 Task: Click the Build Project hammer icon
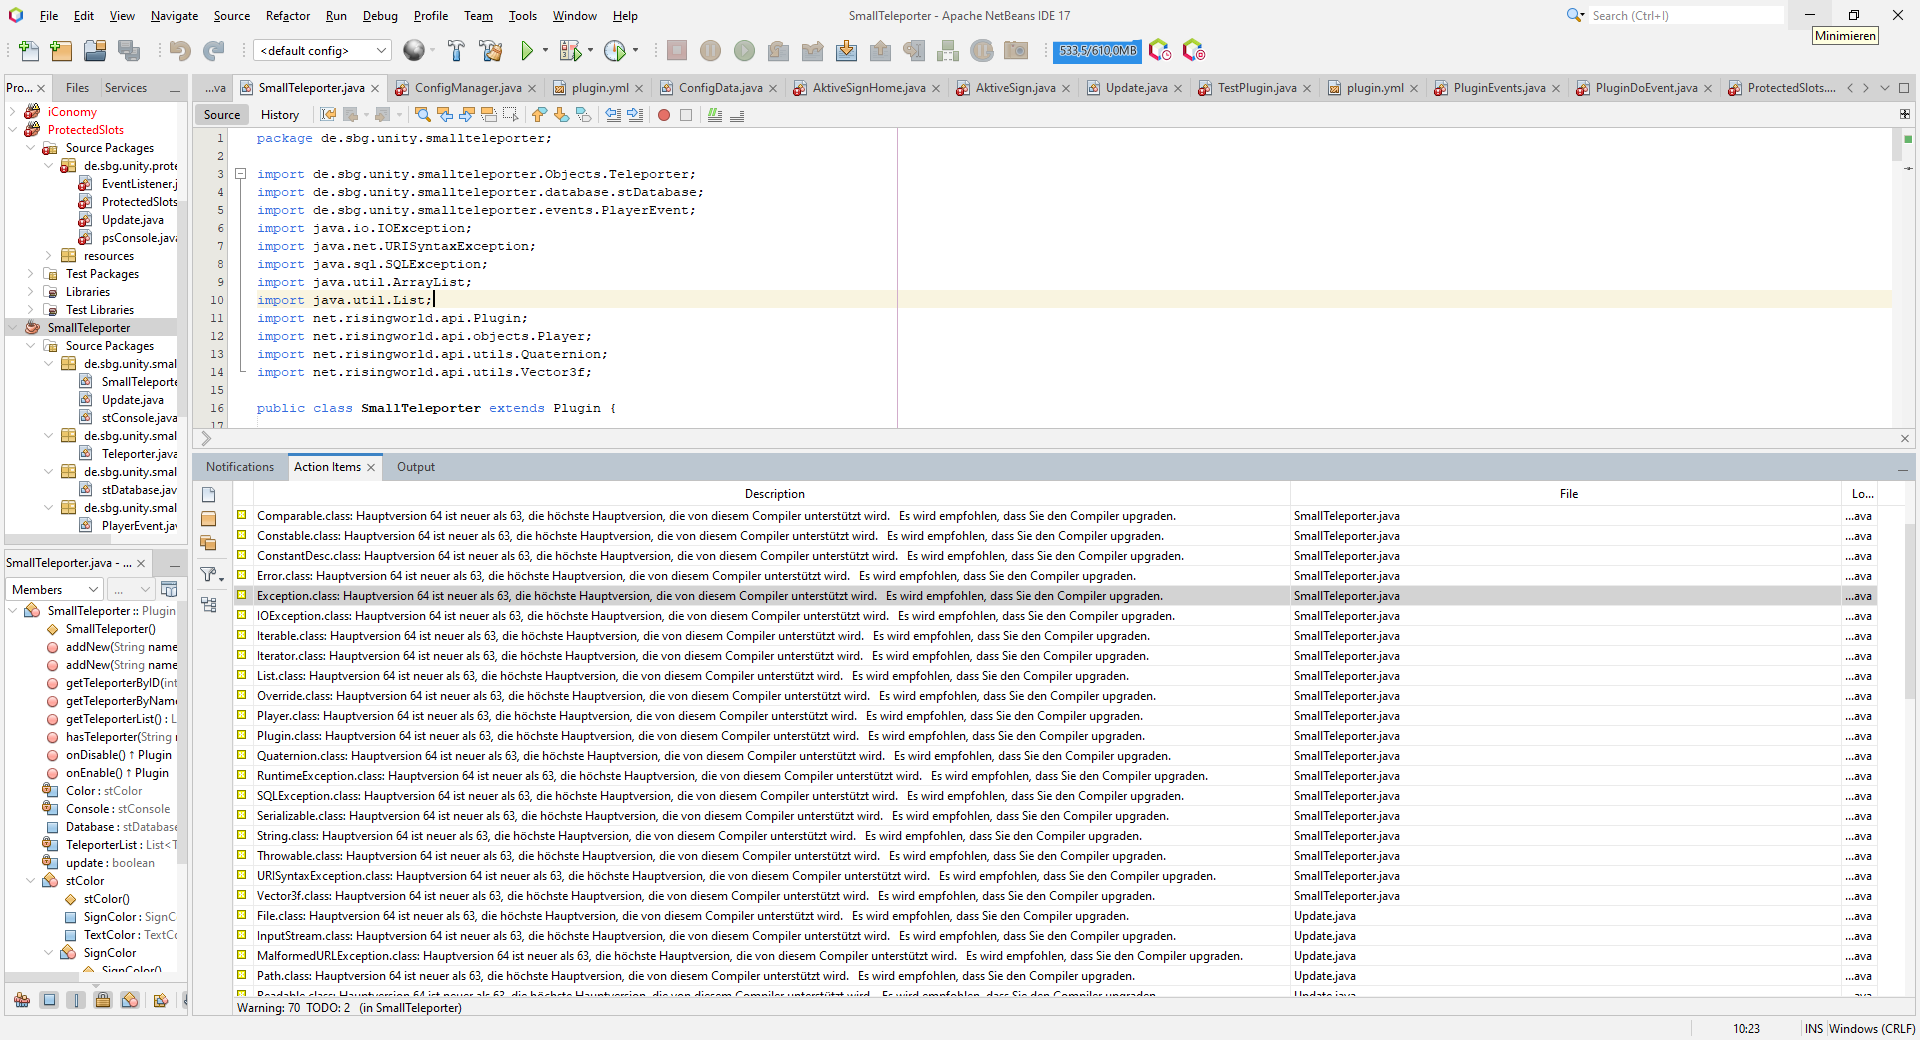[x=456, y=51]
